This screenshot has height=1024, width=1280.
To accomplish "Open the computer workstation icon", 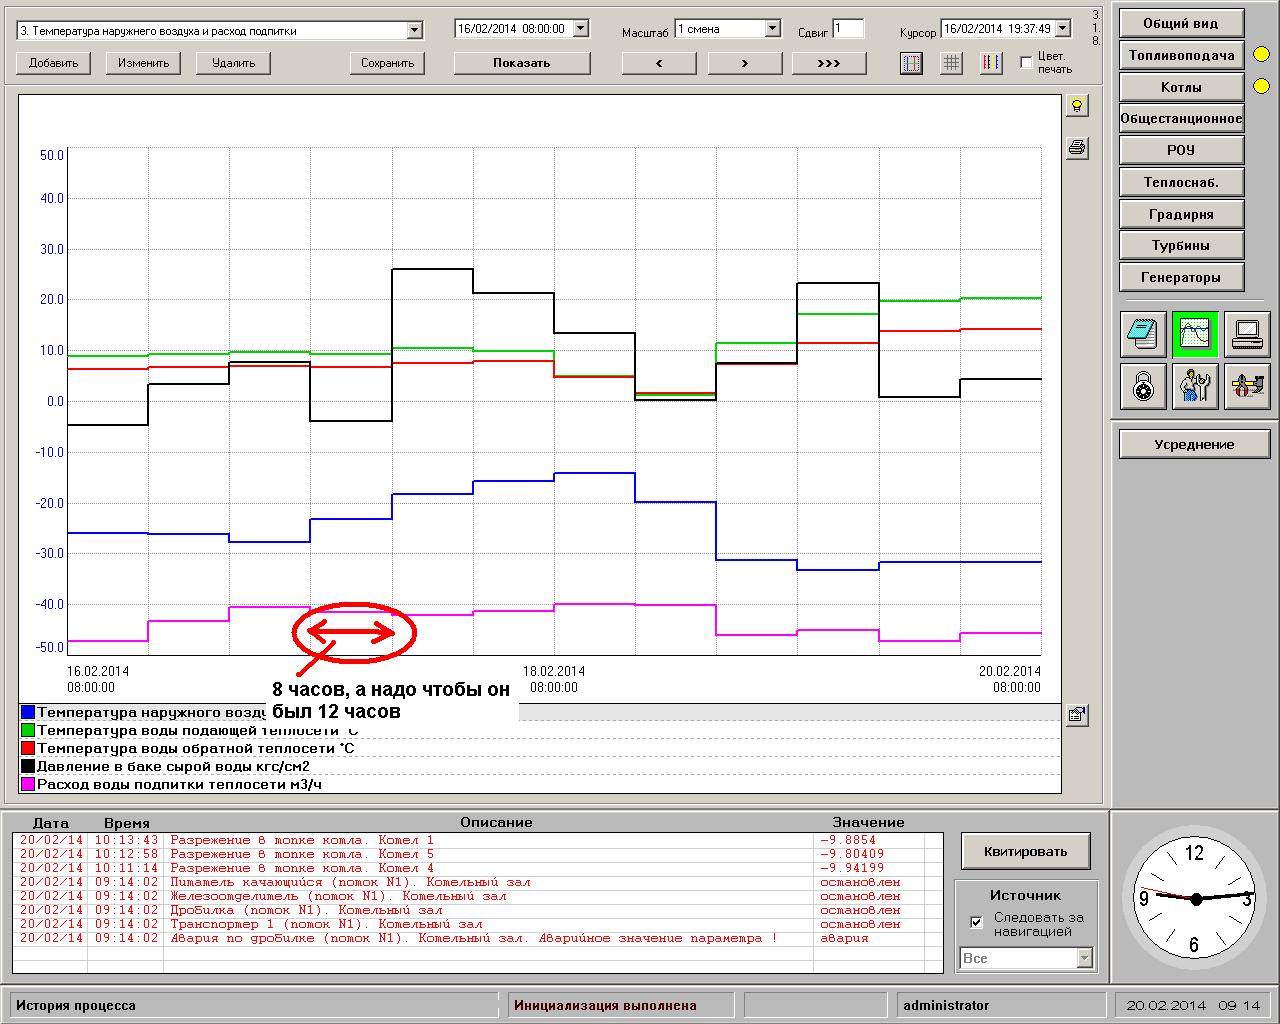I will coord(1247,334).
